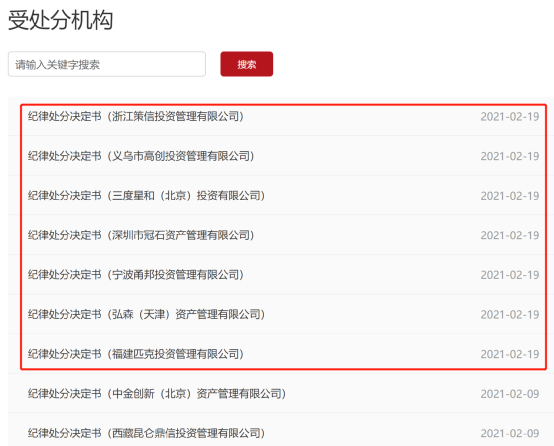Open decision for 西藏昆仑鼎信投资管理有限公司
Screen dimensions: 554x446
[146, 433]
